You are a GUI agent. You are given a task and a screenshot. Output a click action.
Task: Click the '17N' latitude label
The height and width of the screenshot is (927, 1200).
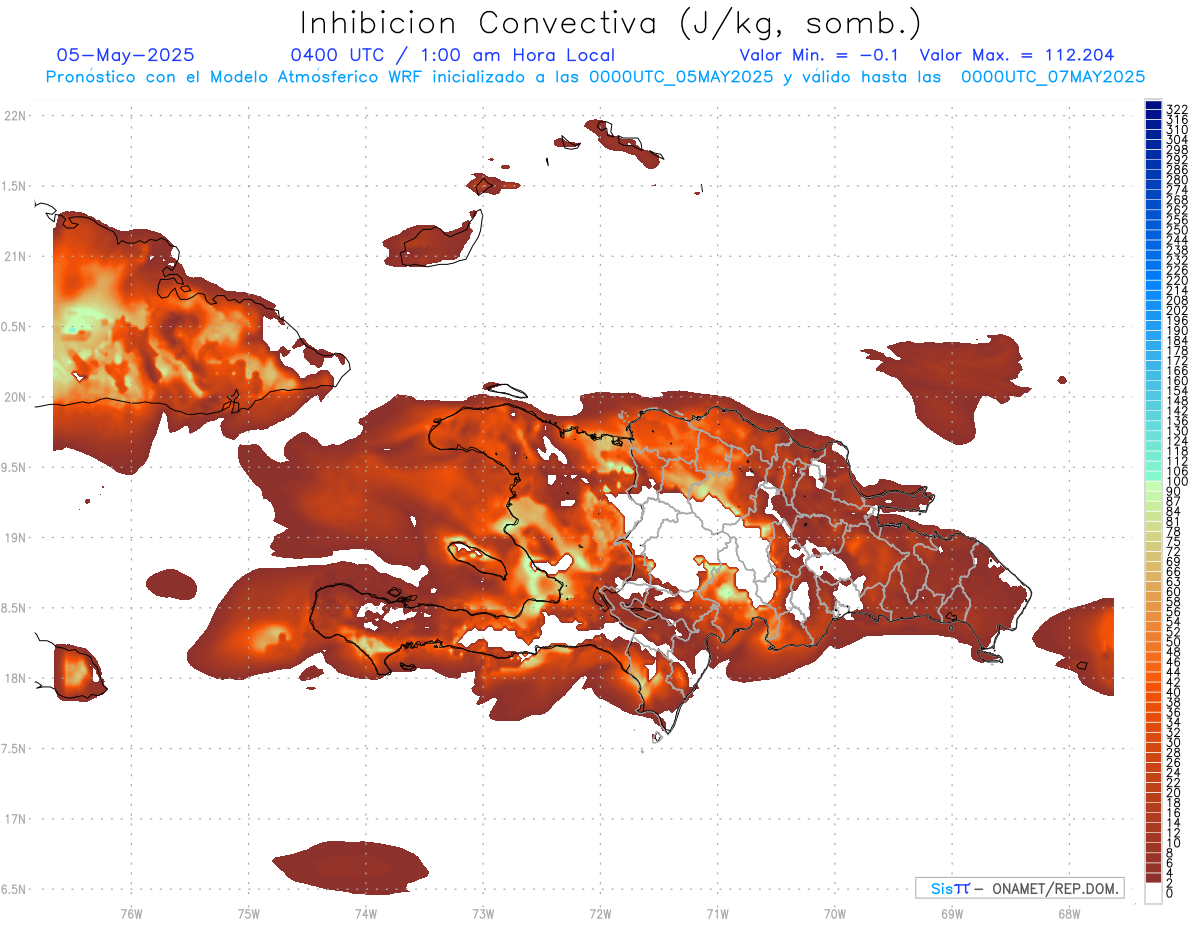point(15,819)
